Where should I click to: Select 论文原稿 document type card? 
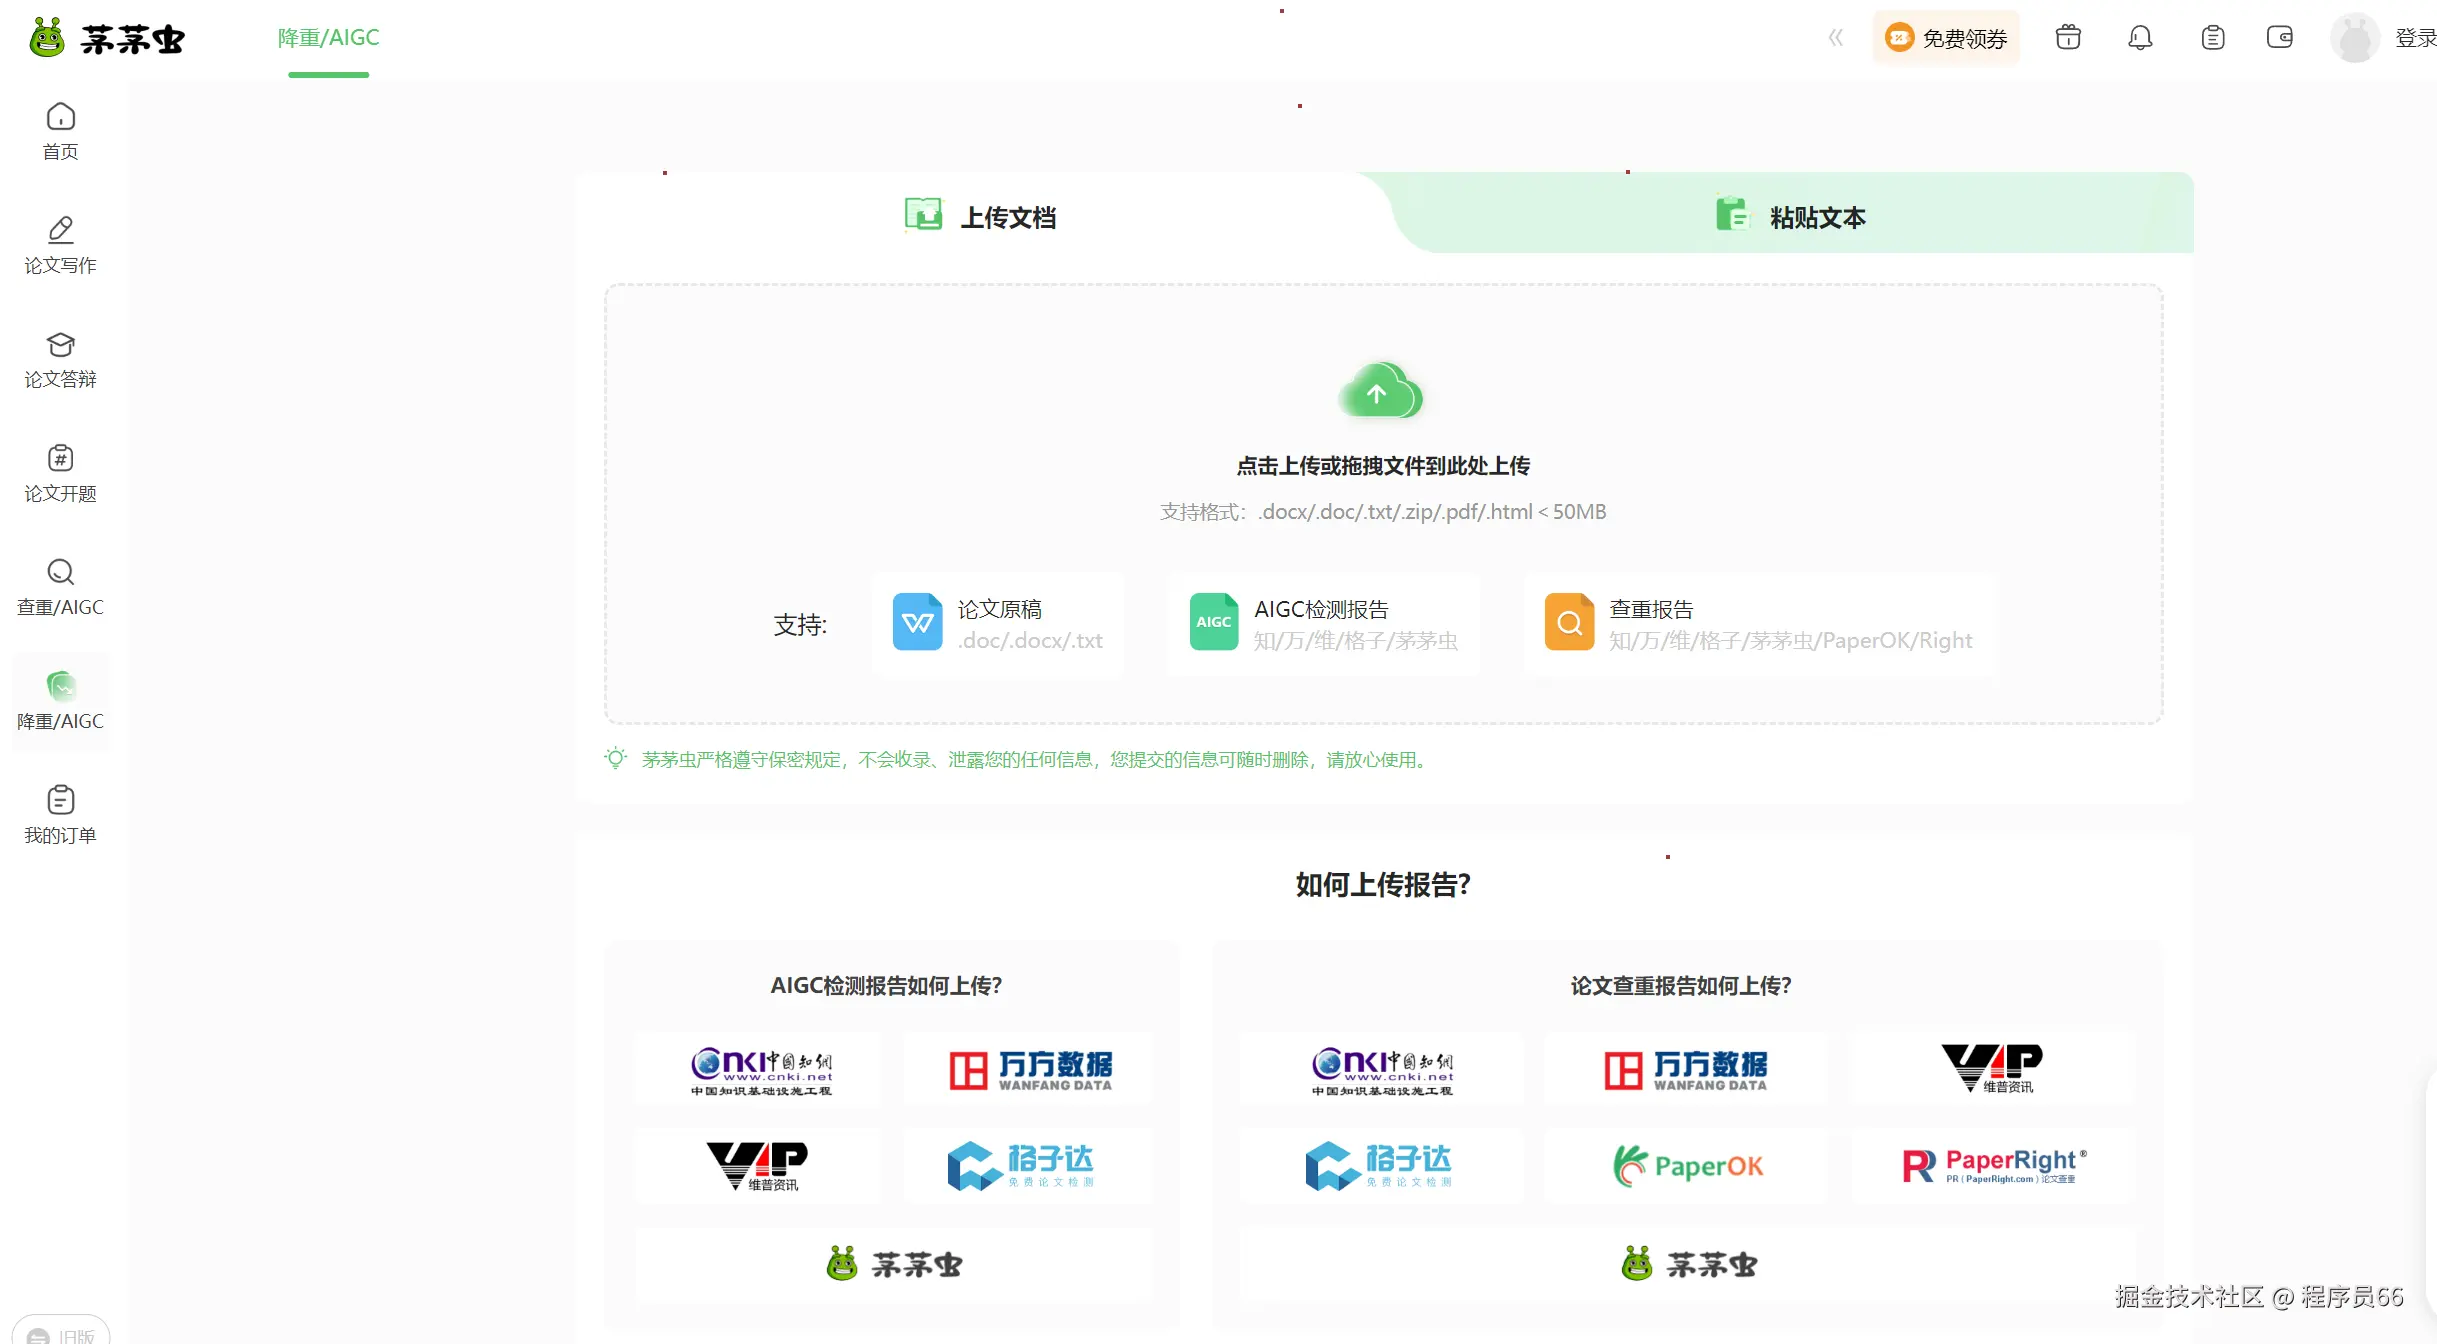point(998,624)
